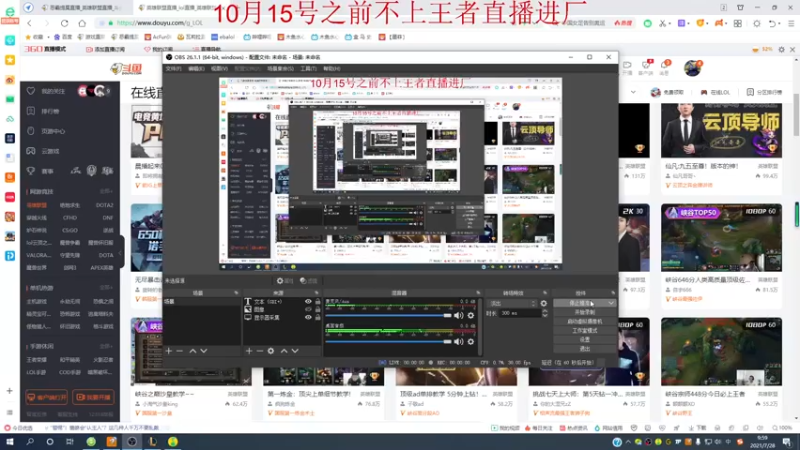The width and height of the screenshot is (800, 450).
Task: Move scene up in OBS scenes panel
Action: [x=192, y=351]
